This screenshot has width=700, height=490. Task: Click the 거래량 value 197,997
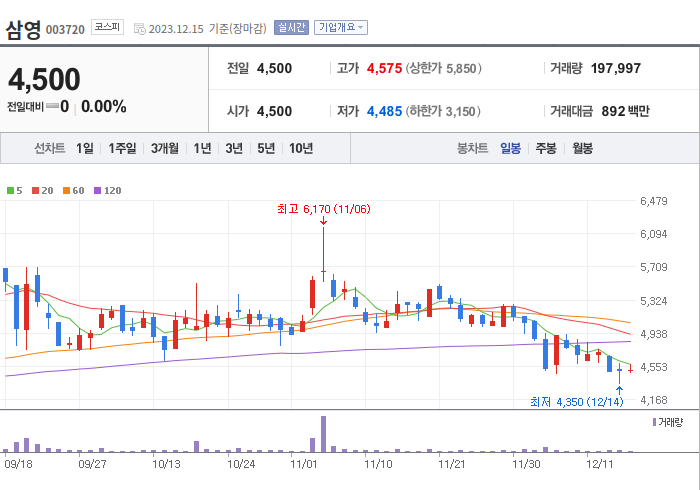click(616, 68)
